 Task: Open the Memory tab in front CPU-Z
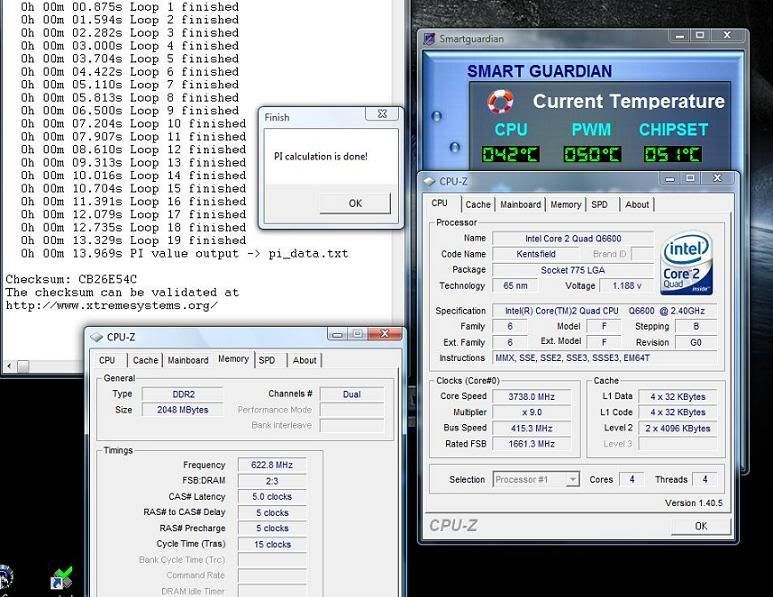(565, 205)
